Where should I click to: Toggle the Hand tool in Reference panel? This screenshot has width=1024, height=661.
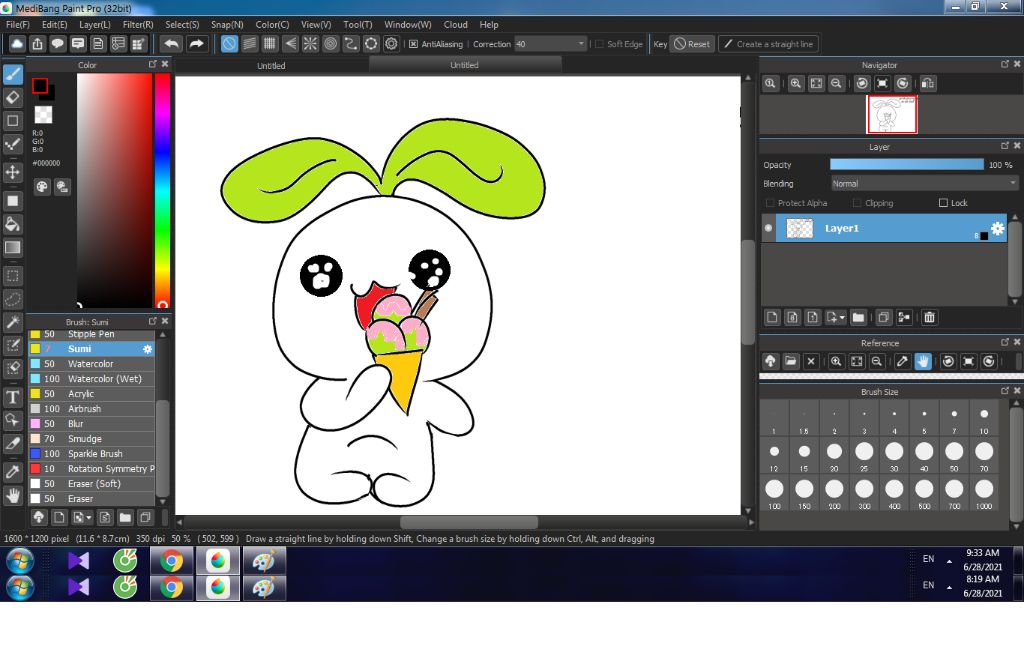point(923,361)
